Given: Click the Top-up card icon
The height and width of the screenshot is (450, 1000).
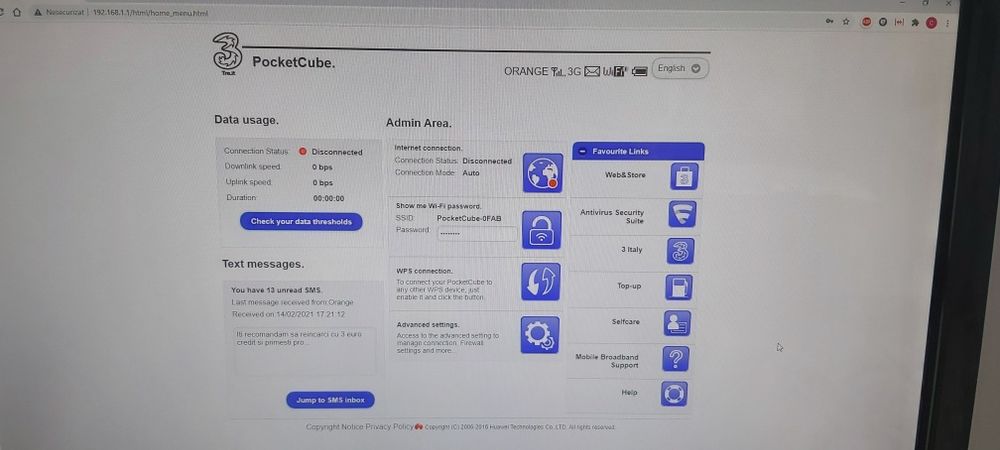Looking at the screenshot, I should tap(679, 287).
